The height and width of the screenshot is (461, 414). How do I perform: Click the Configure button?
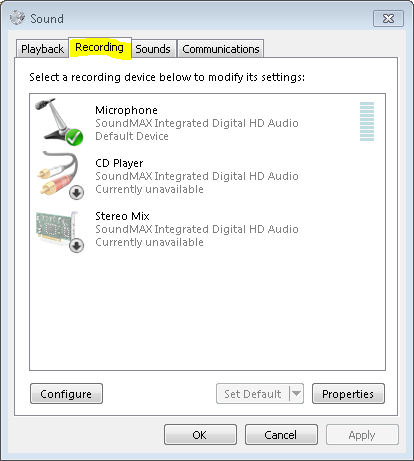(66, 394)
